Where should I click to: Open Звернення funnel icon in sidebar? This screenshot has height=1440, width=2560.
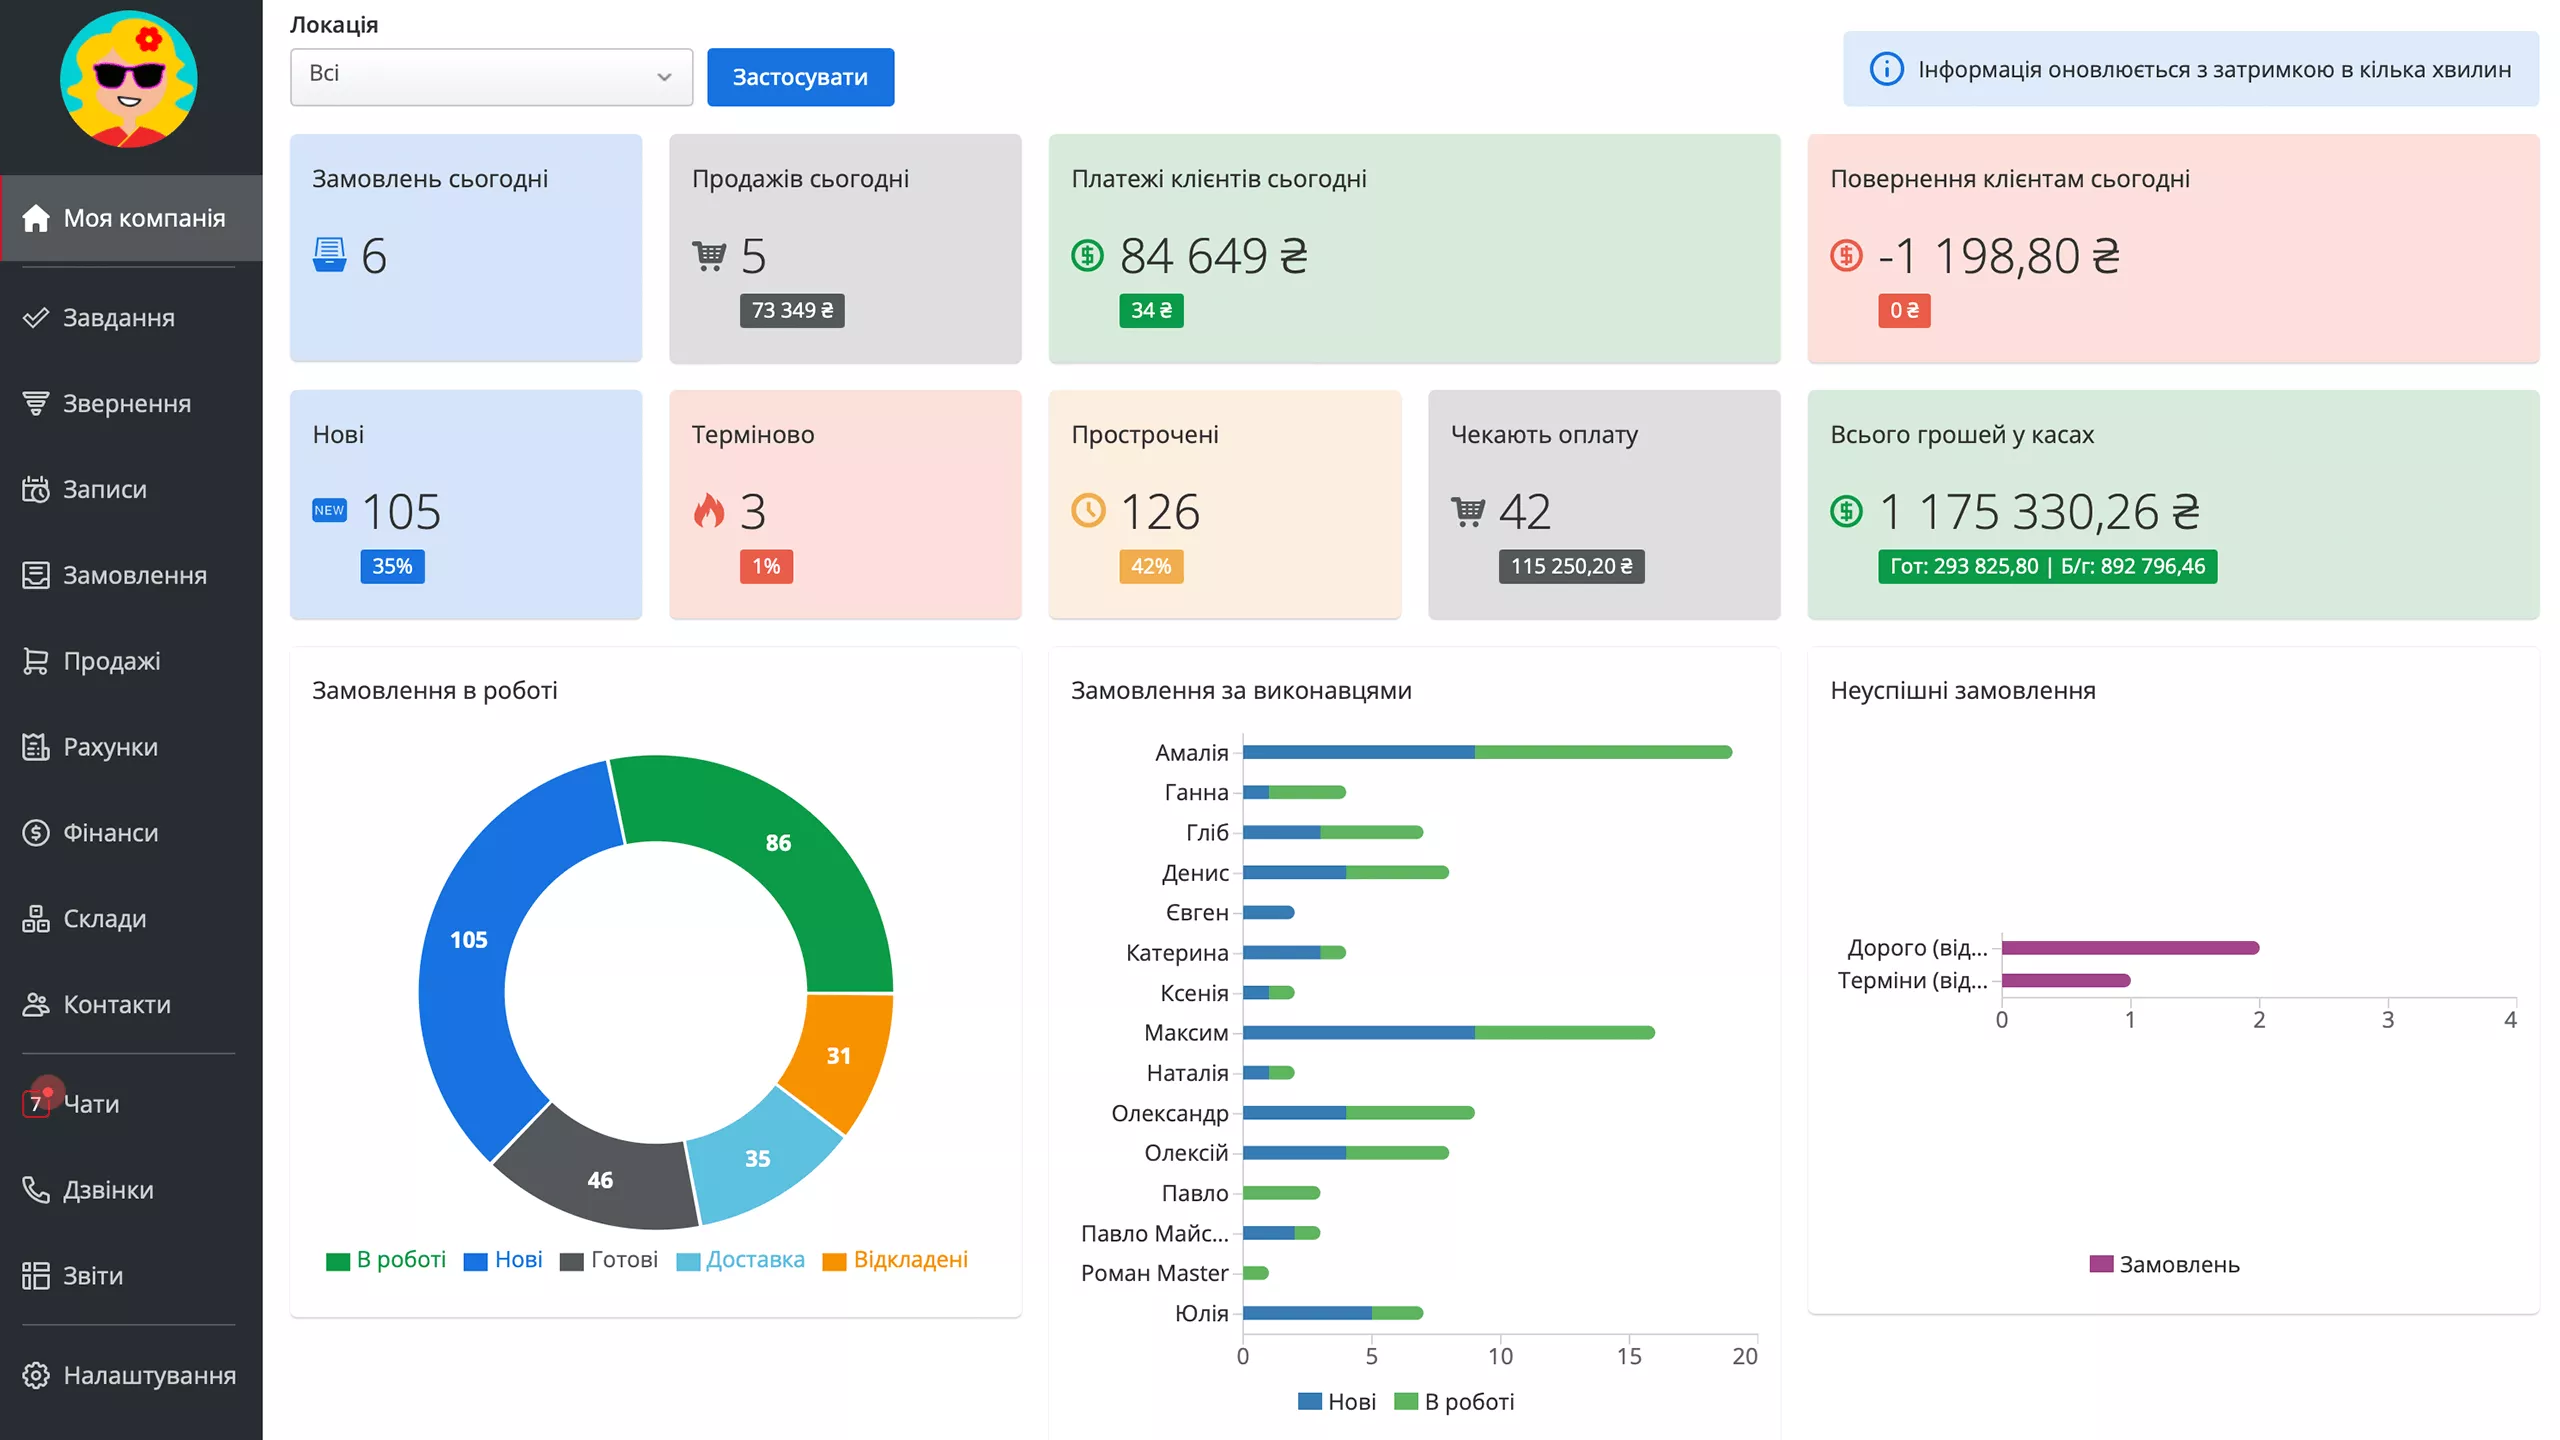pos(36,404)
